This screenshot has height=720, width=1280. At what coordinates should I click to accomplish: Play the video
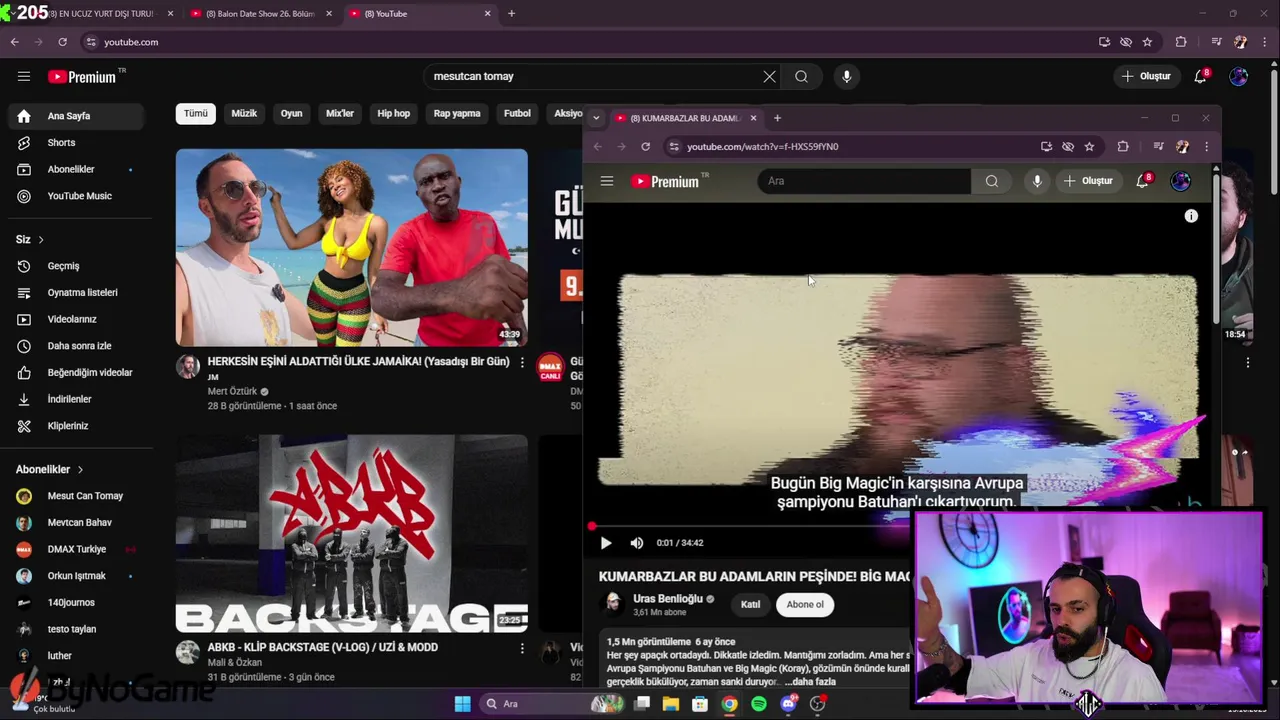[605, 543]
